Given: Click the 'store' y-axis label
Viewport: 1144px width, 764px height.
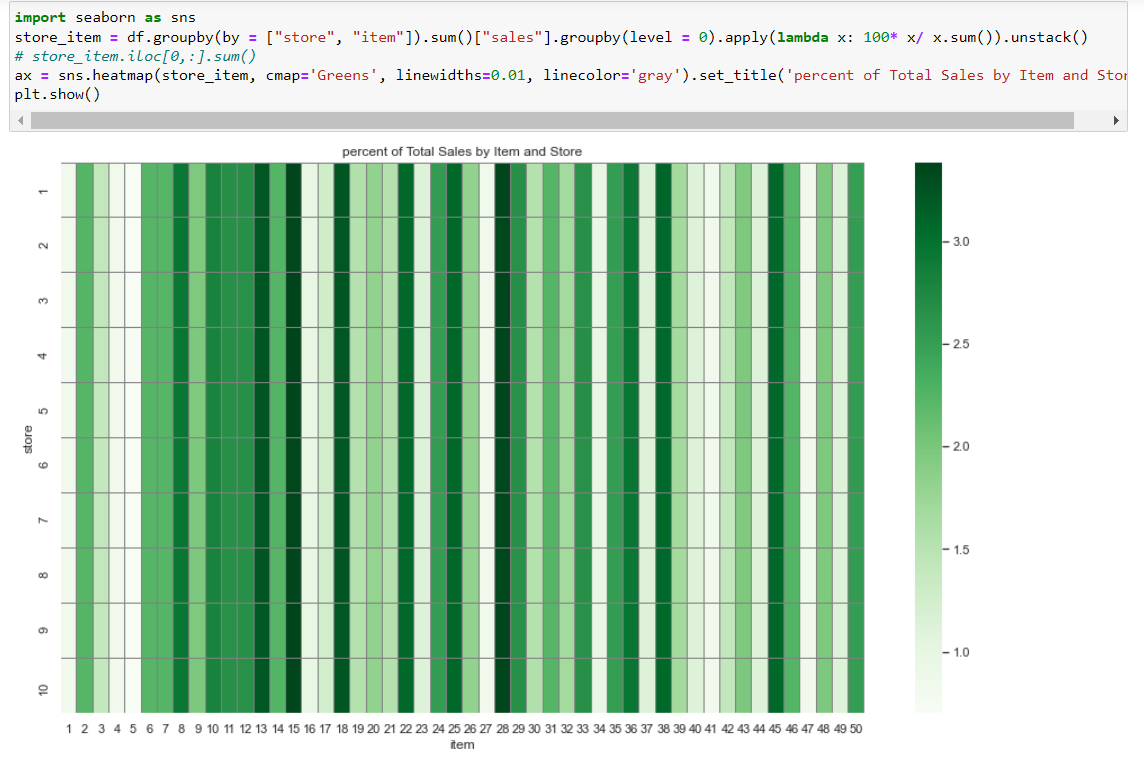Looking at the screenshot, I should click(28, 439).
